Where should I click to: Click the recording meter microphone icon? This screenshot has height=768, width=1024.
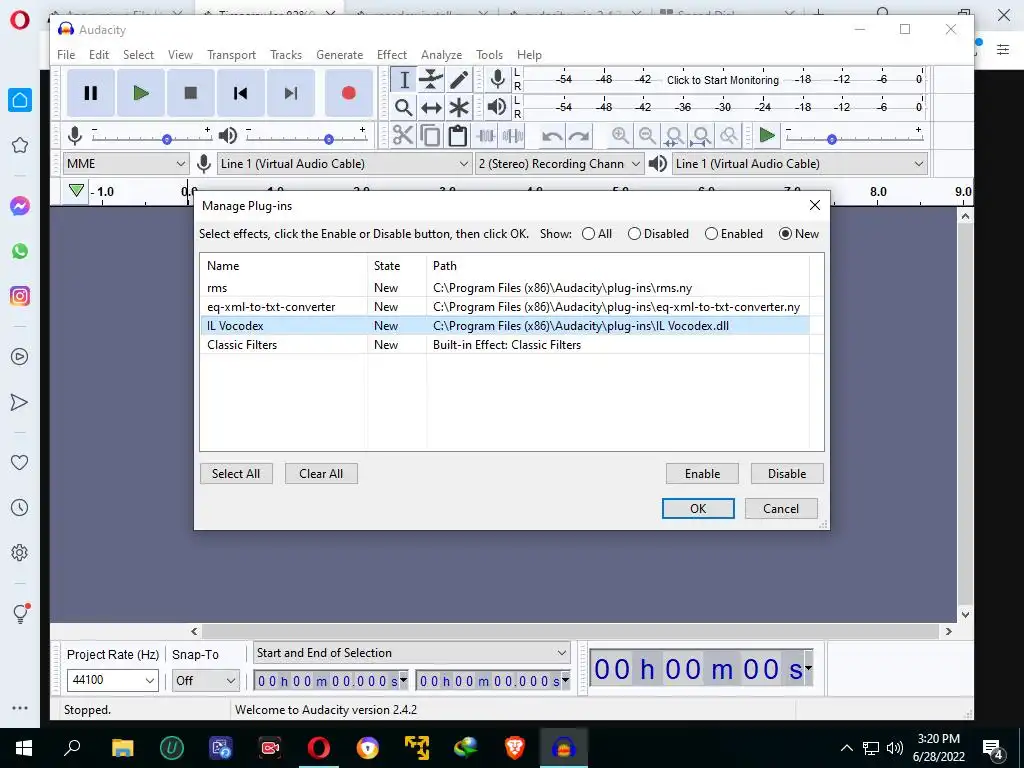[498, 79]
